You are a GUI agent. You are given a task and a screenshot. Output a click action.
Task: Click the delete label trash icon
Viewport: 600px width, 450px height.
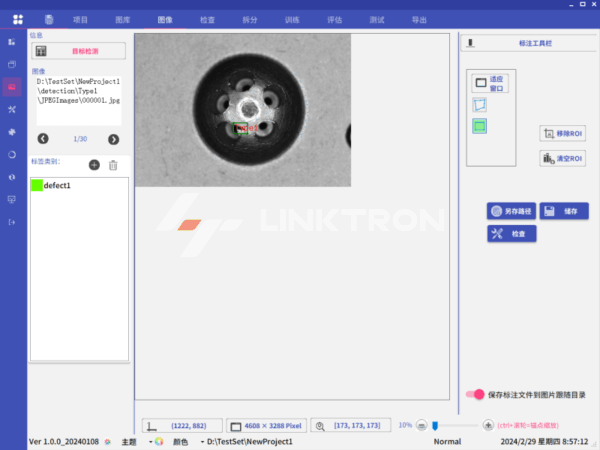(x=113, y=164)
